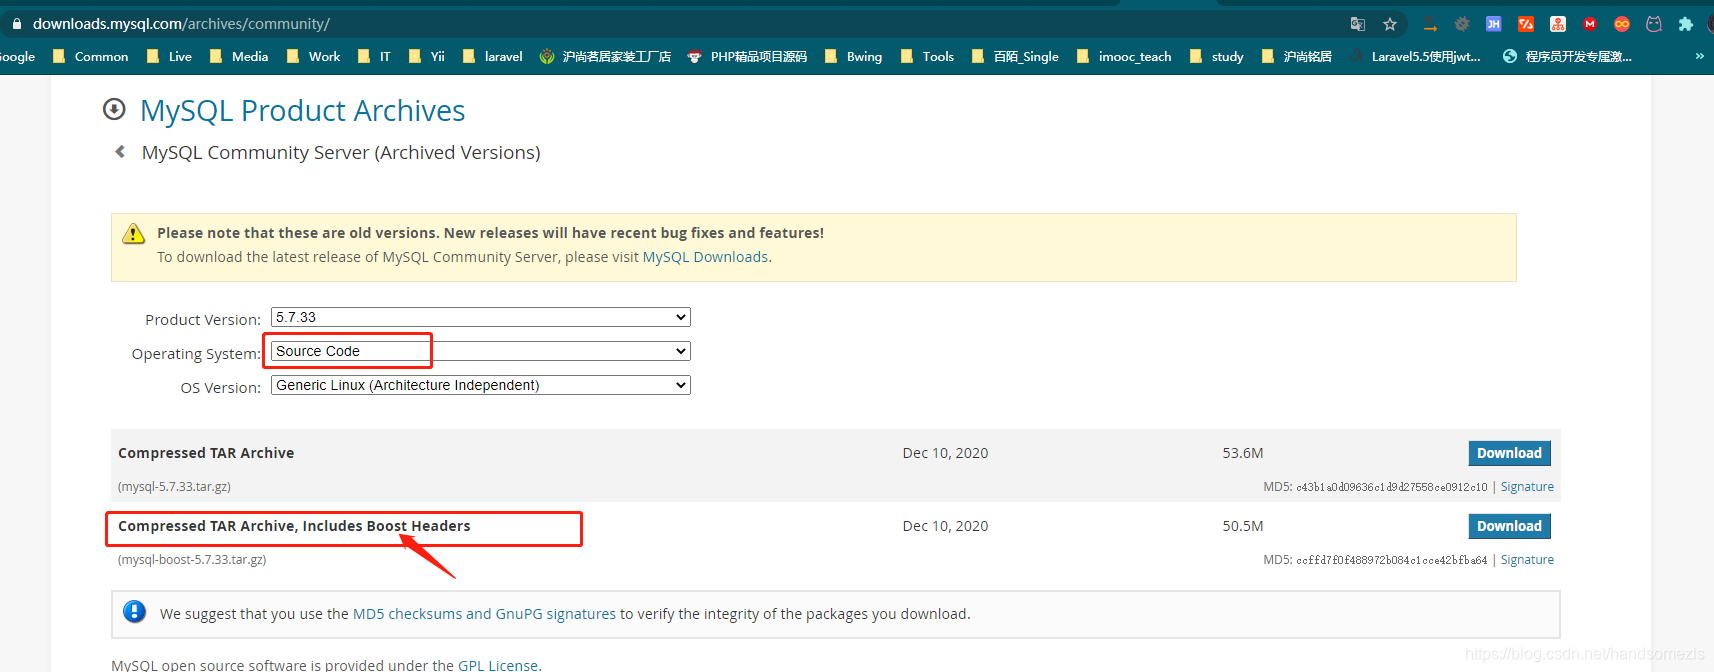Image resolution: width=1714 pixels, height=672 pixels.
Task: Select the MD5 hash for mysql-5.7.33.tar.gz
Action: 1392,487
